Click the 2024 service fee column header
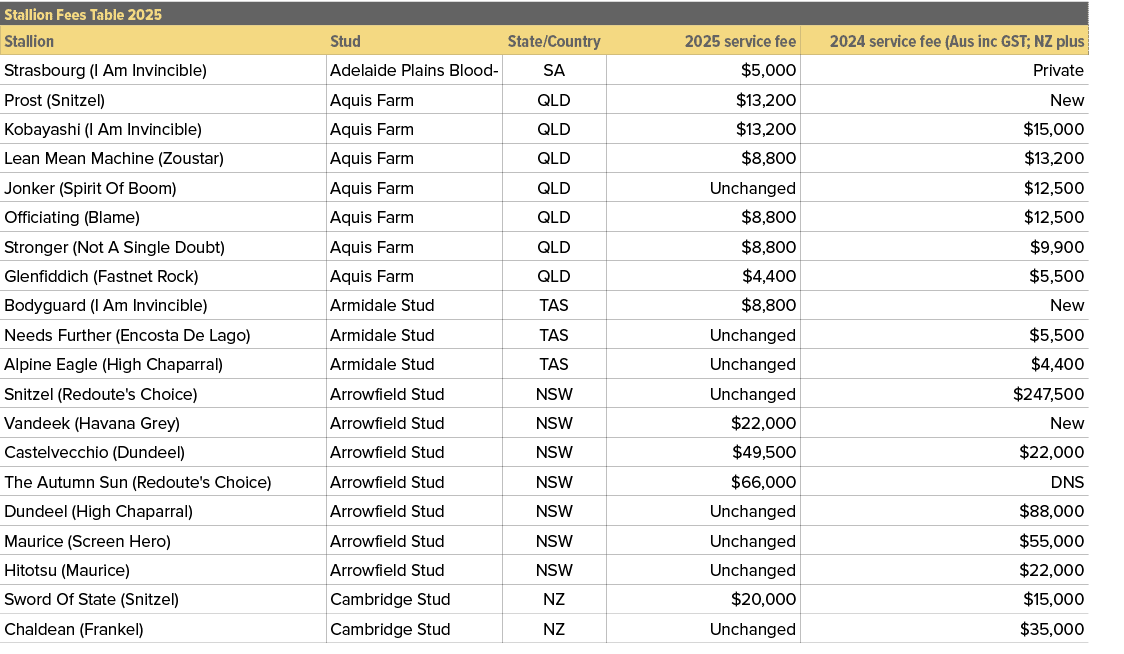 (955, 41)
